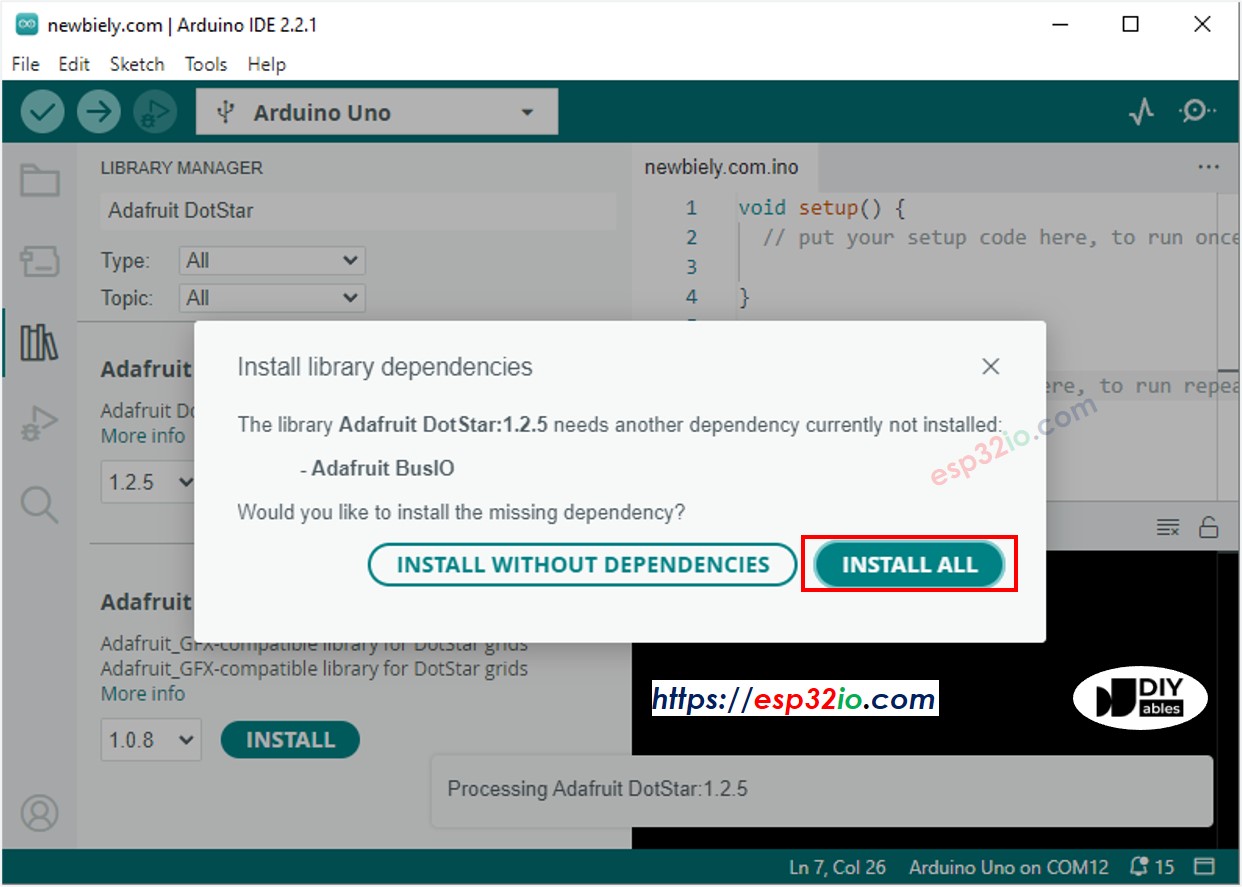Open the Serial Monitor icon
1242x887 pixels.
pos(1196,112)
